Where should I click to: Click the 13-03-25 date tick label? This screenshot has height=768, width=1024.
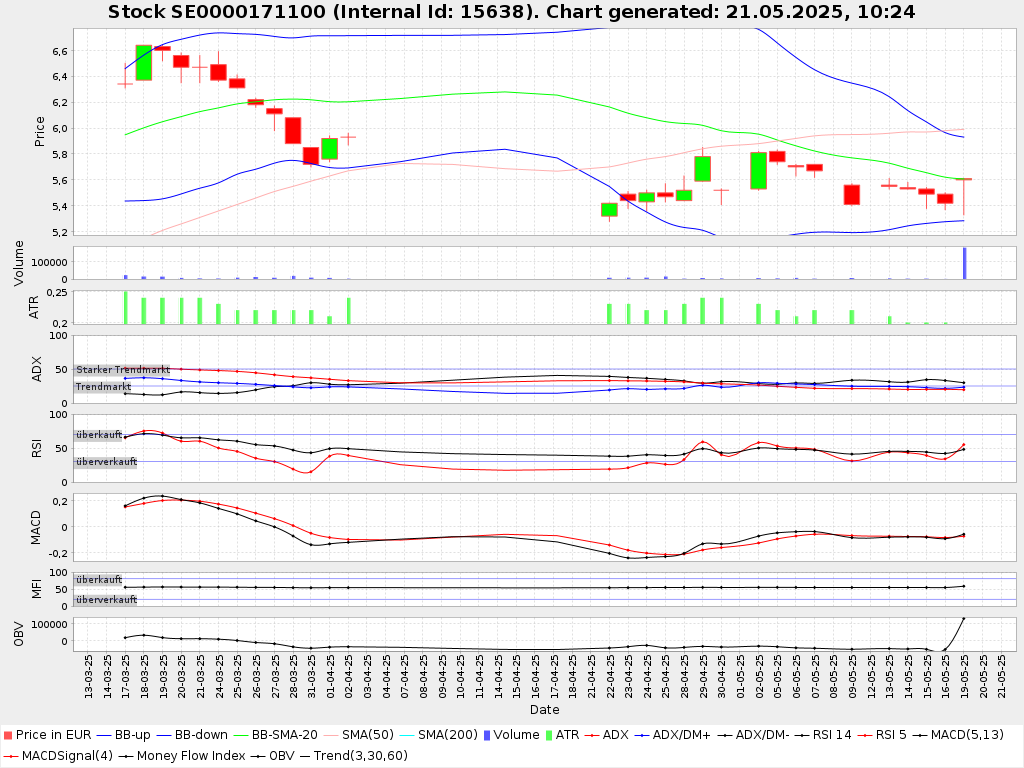[x=89, y=677]
